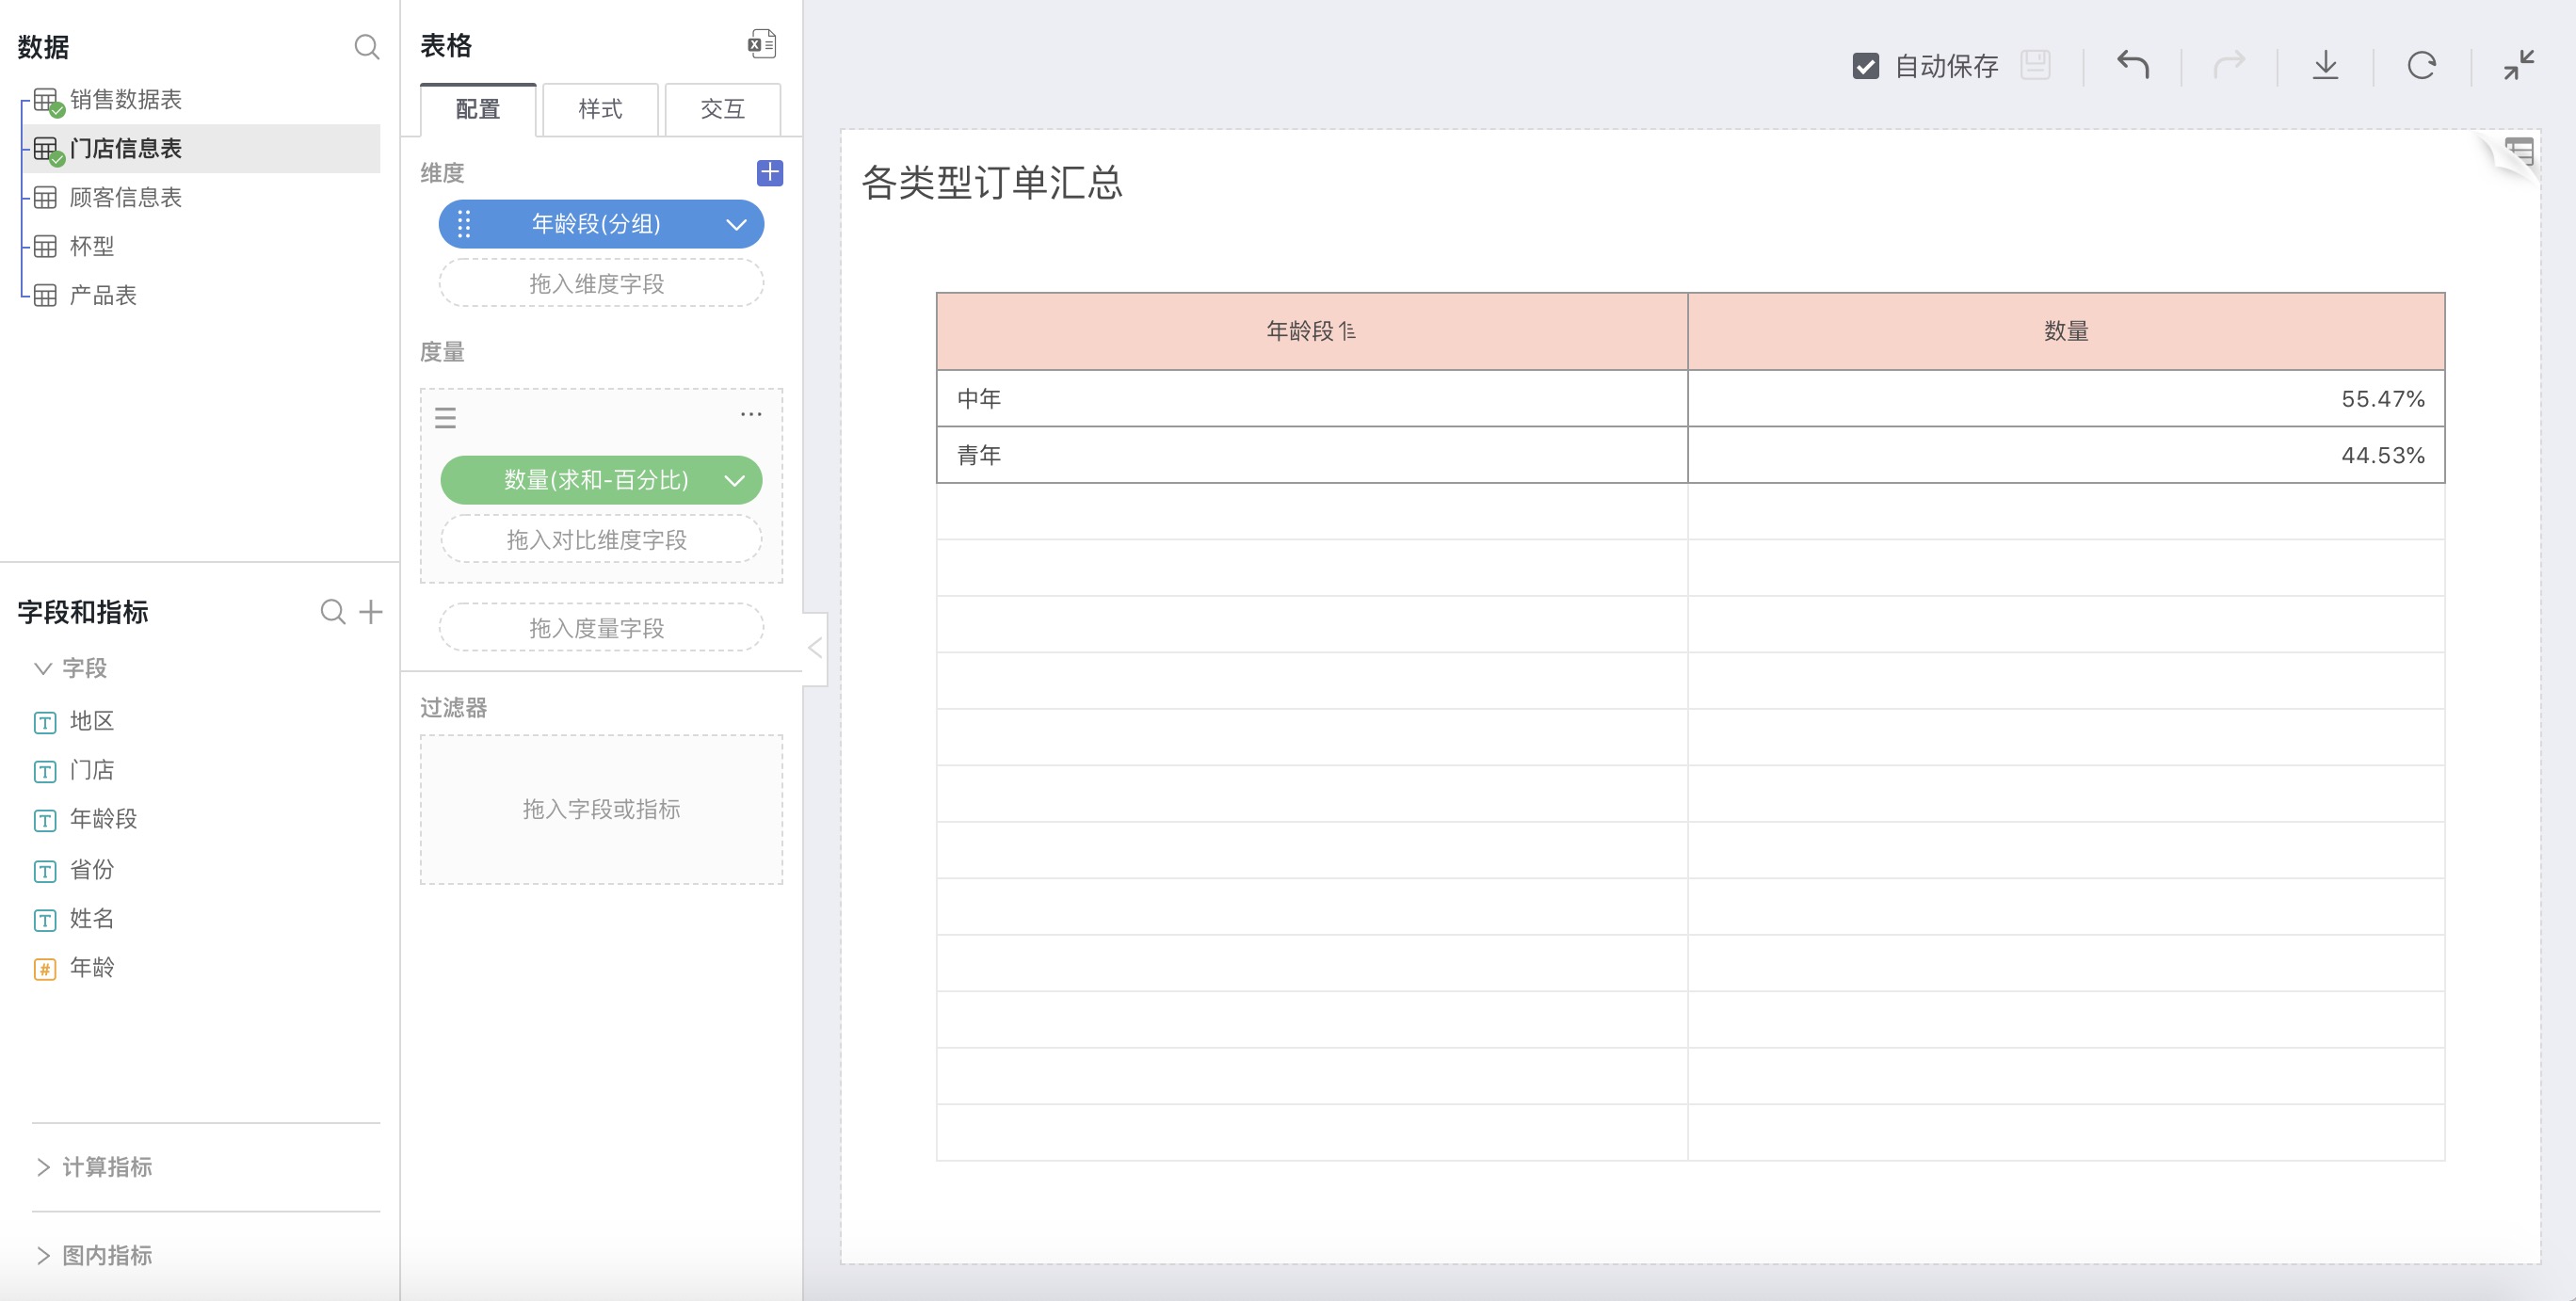Open the measure group hamburger menu
The height and width of the screenshot is (1301, 2576).
[446, 418]
